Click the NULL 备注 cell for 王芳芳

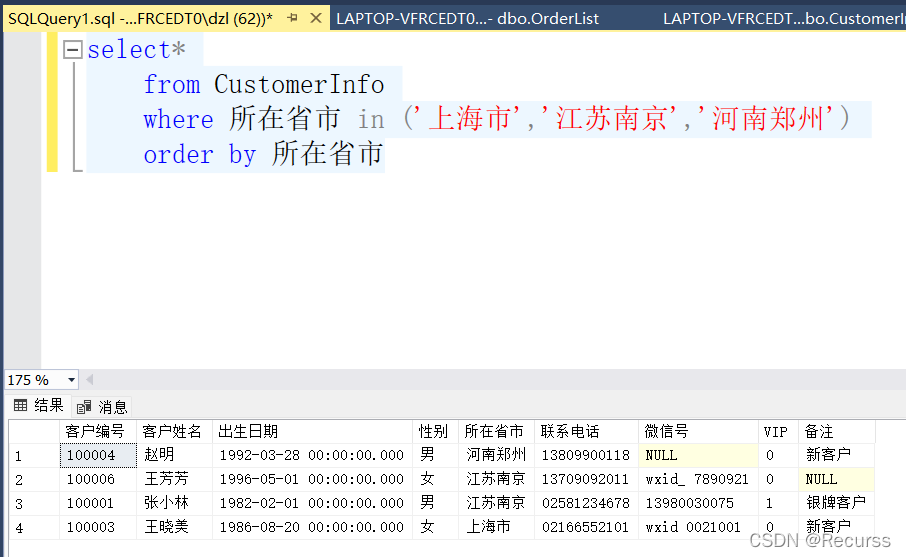tap(837, 479)
